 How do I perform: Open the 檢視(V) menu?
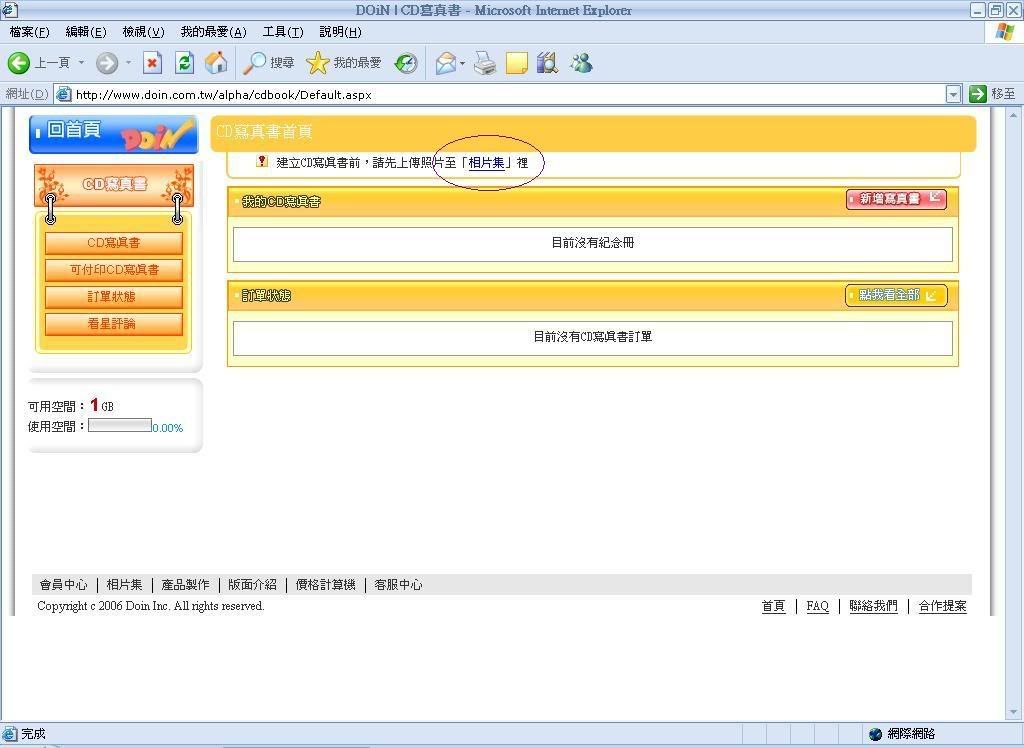coord(143,32)
